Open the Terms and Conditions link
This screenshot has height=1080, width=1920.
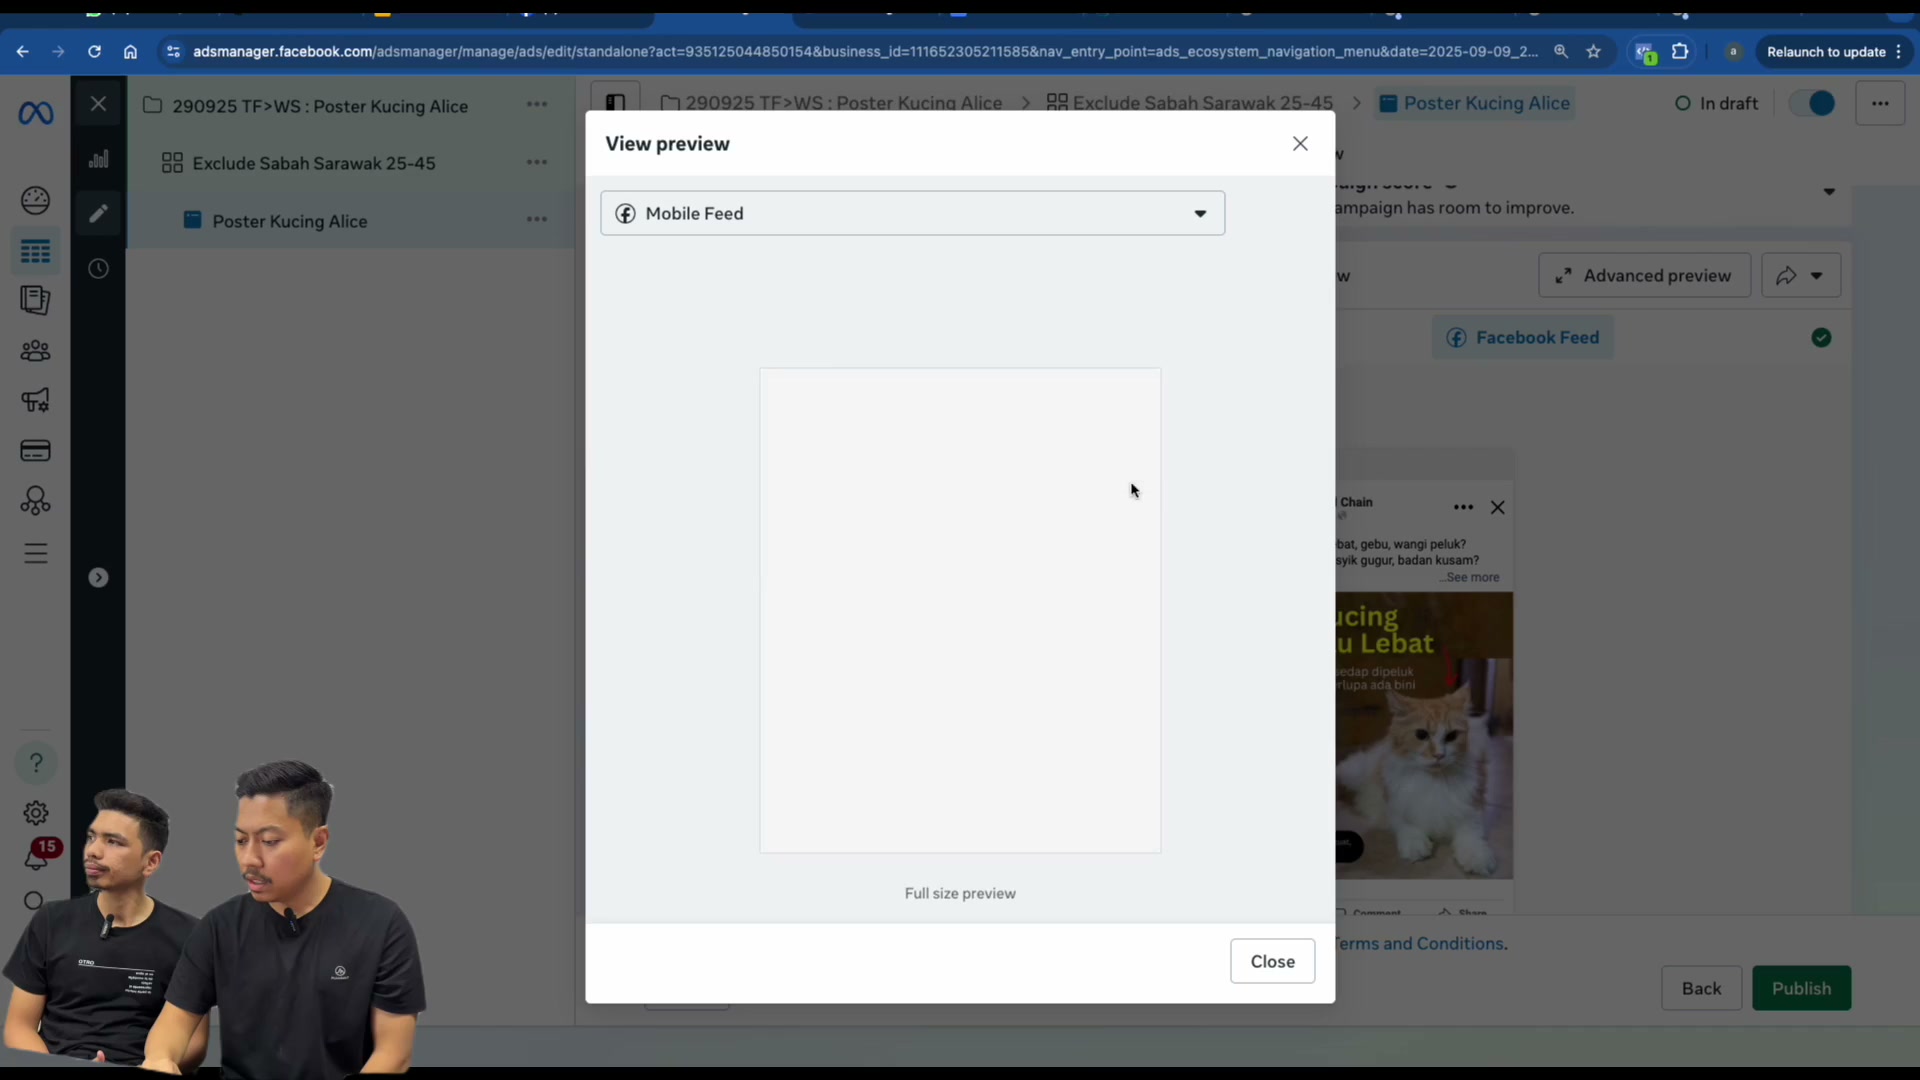(x=1421, y=943)
